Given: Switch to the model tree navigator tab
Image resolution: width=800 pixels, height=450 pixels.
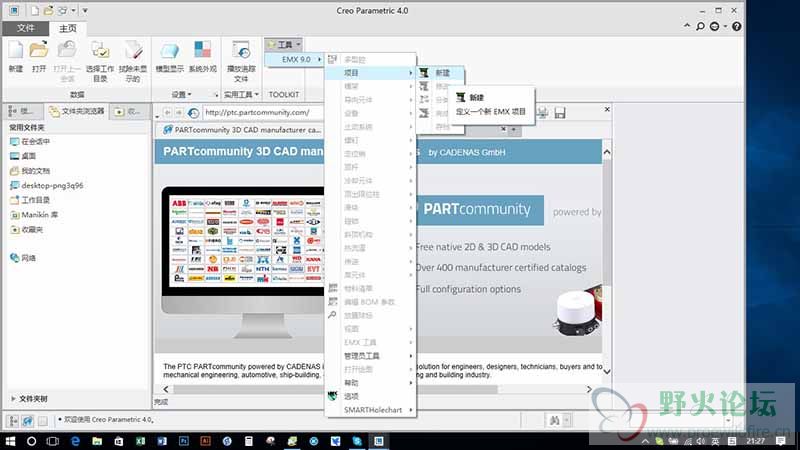Looking at the screenshot, I should [x=21, y=111].
